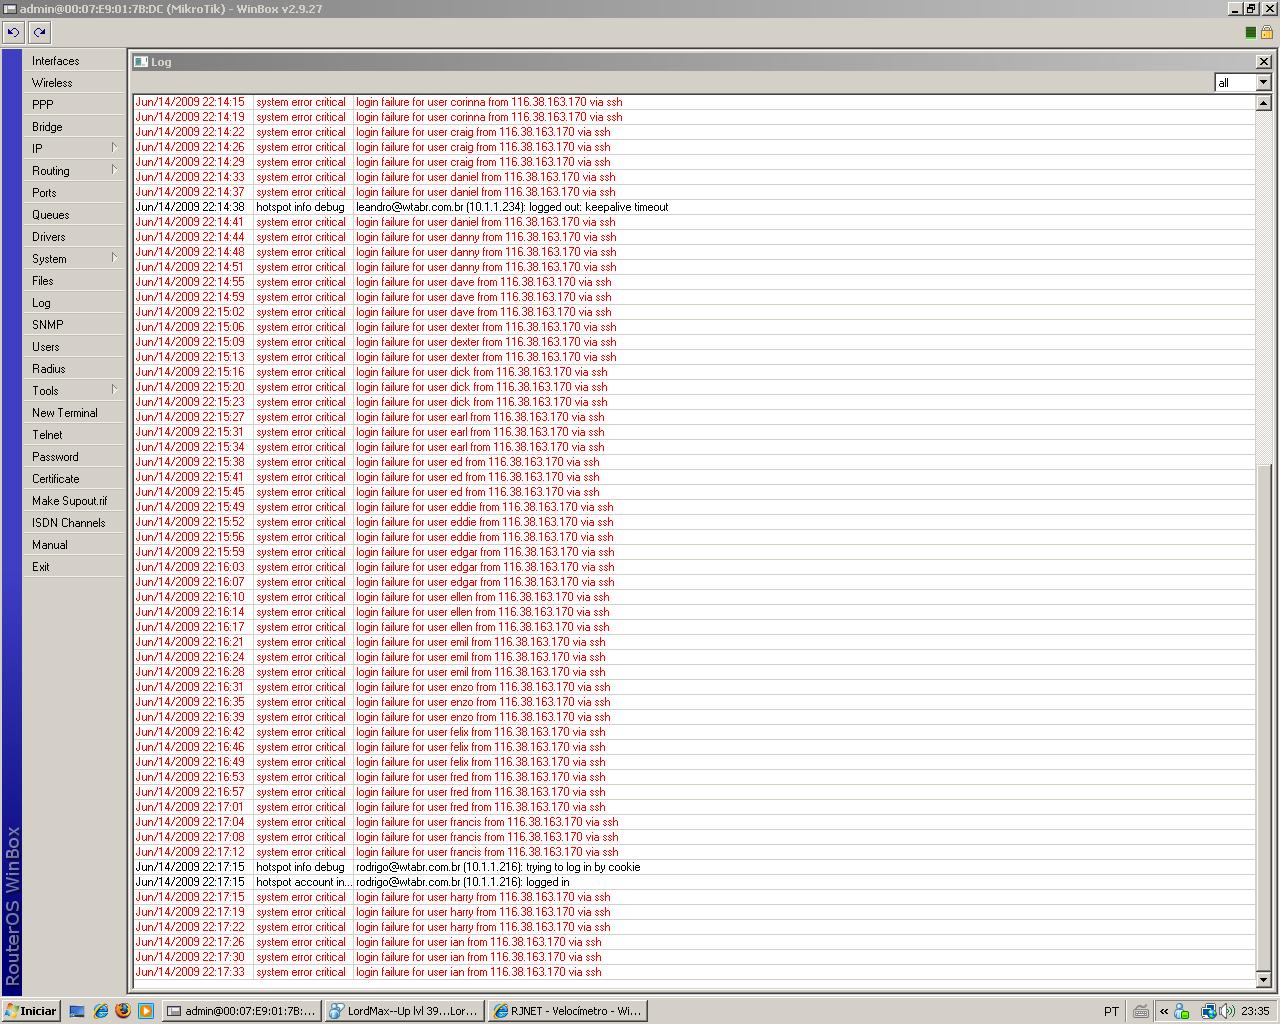The image size is (1280, 1024).
Task: Click the 23:35 taskbar clock
Action: pyautogui.click(x=1255, y=1011)
